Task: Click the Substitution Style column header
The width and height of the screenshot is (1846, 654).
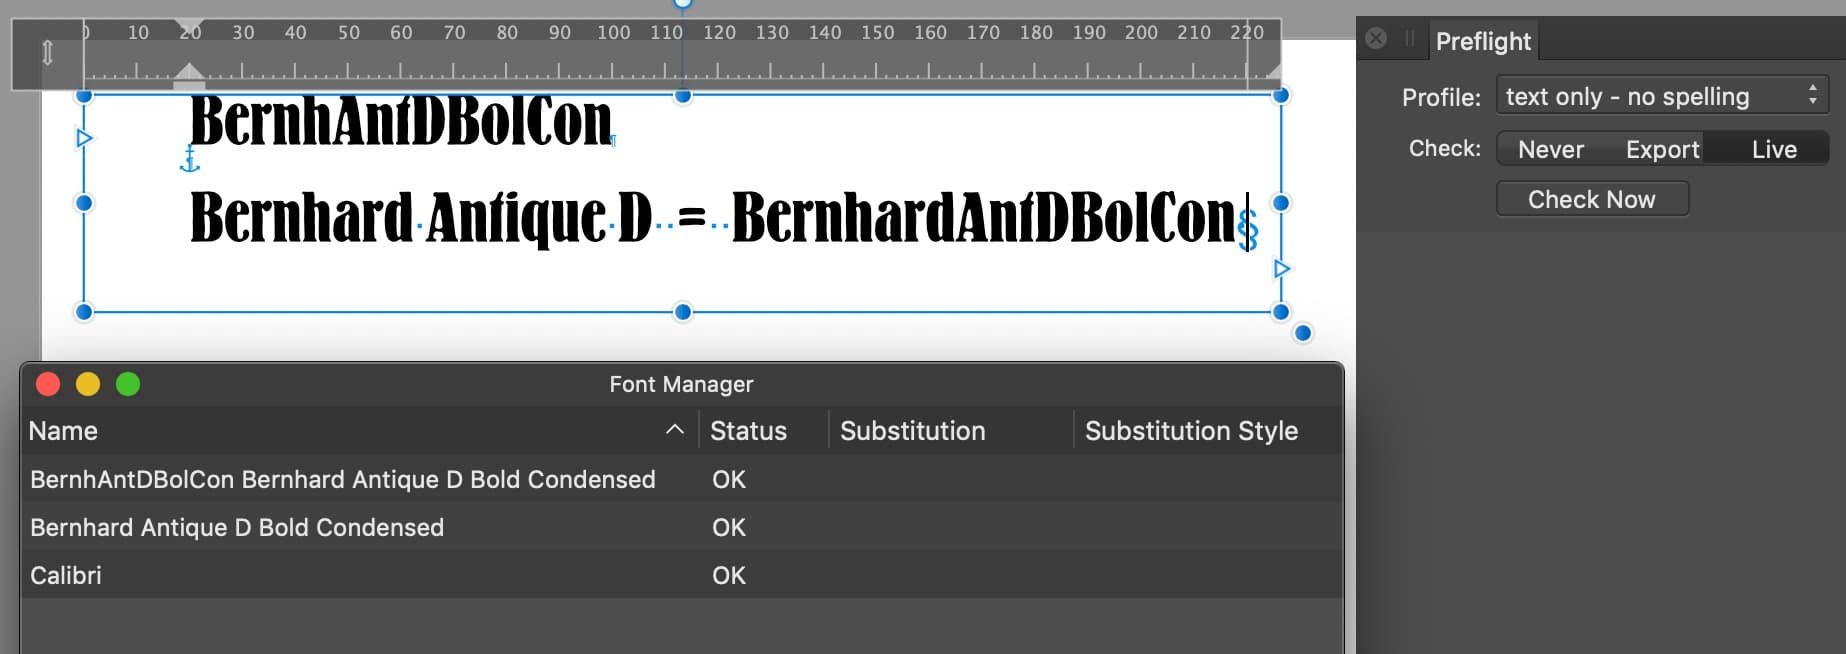Action: coord(1191,431)
